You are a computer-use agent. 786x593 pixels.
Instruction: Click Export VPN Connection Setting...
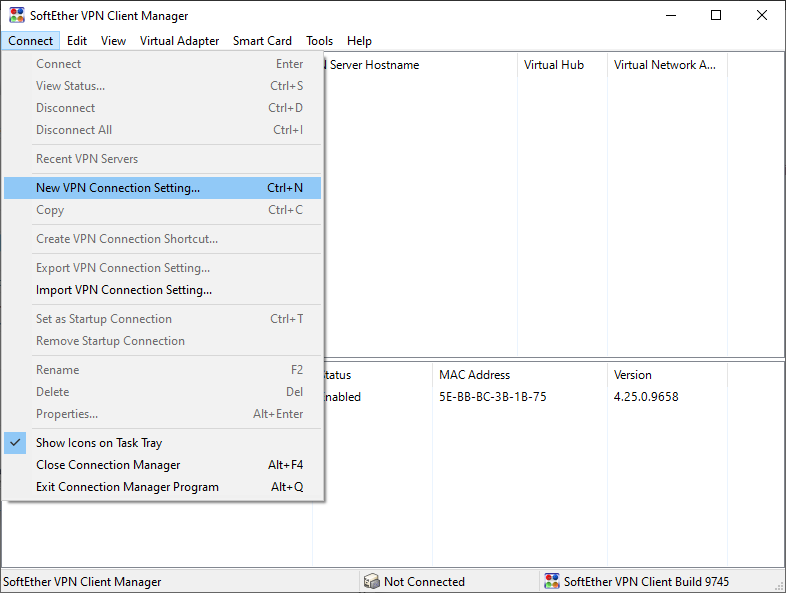click(x=162, y=268)
